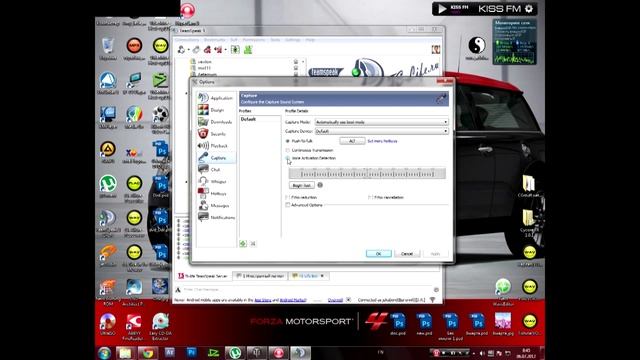The height and width of the screenshot is (360, 640).
Task: Click the last green icon in TeamSpeak toolbar
Action: click(x=248, y=50)
